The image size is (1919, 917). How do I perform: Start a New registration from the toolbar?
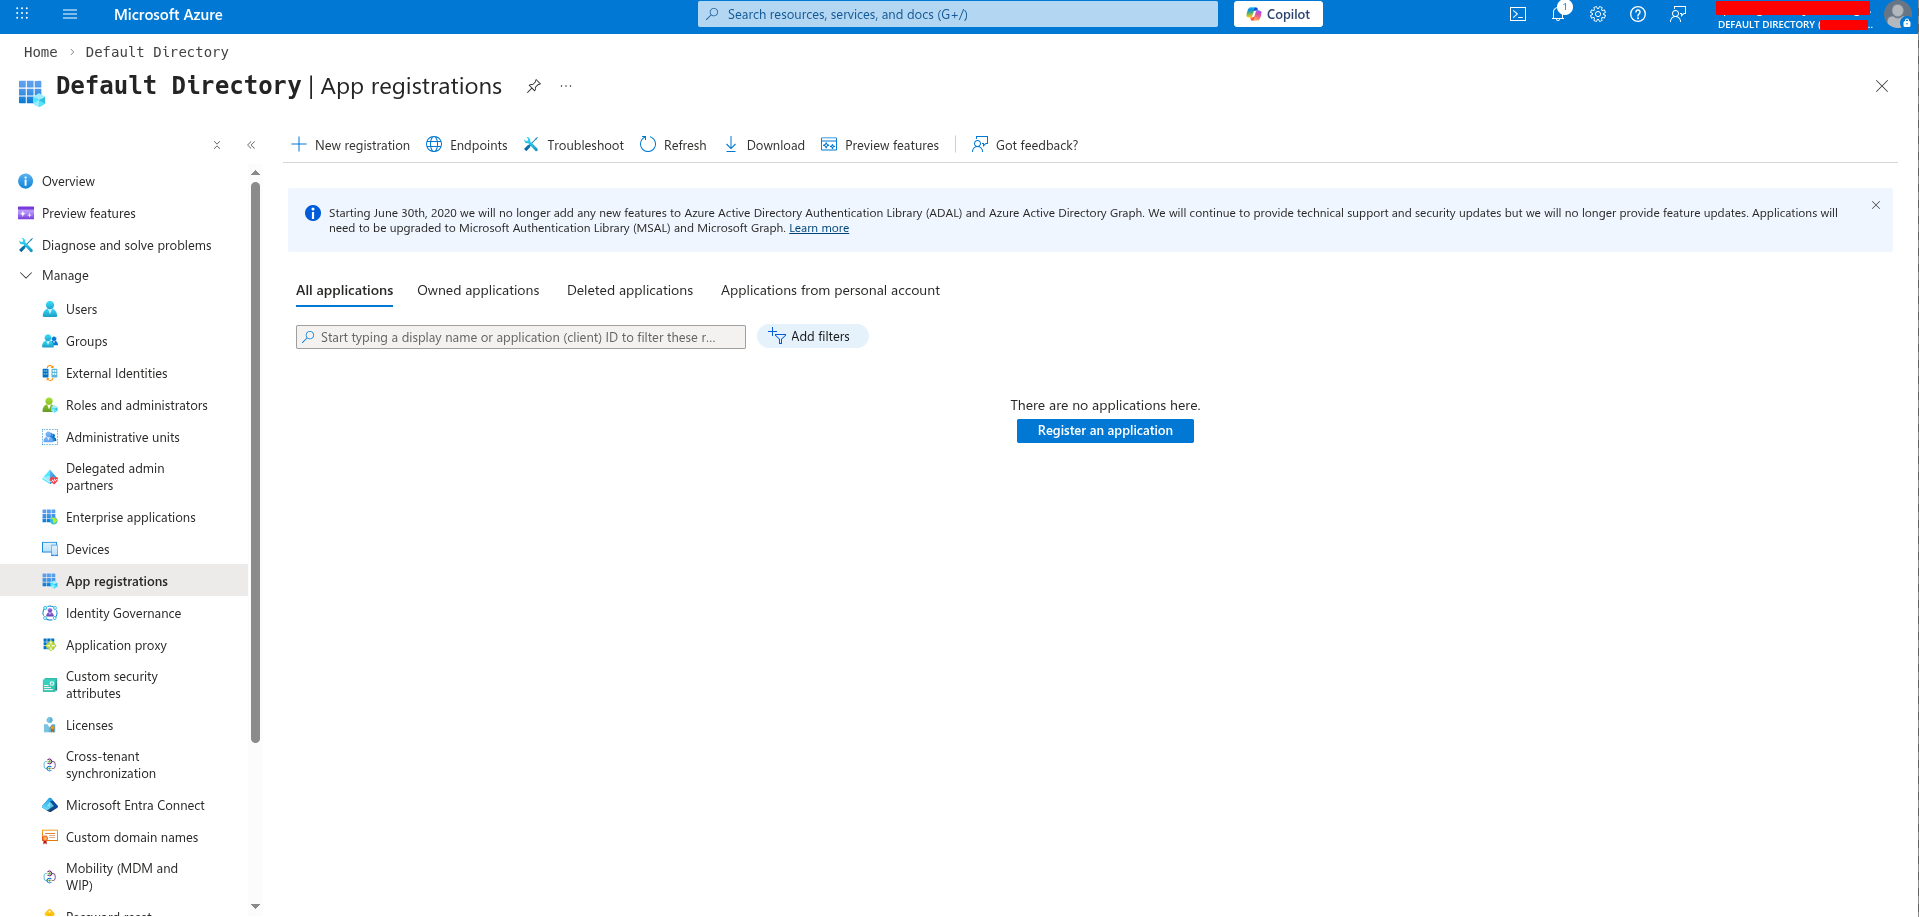coord(350,144)
